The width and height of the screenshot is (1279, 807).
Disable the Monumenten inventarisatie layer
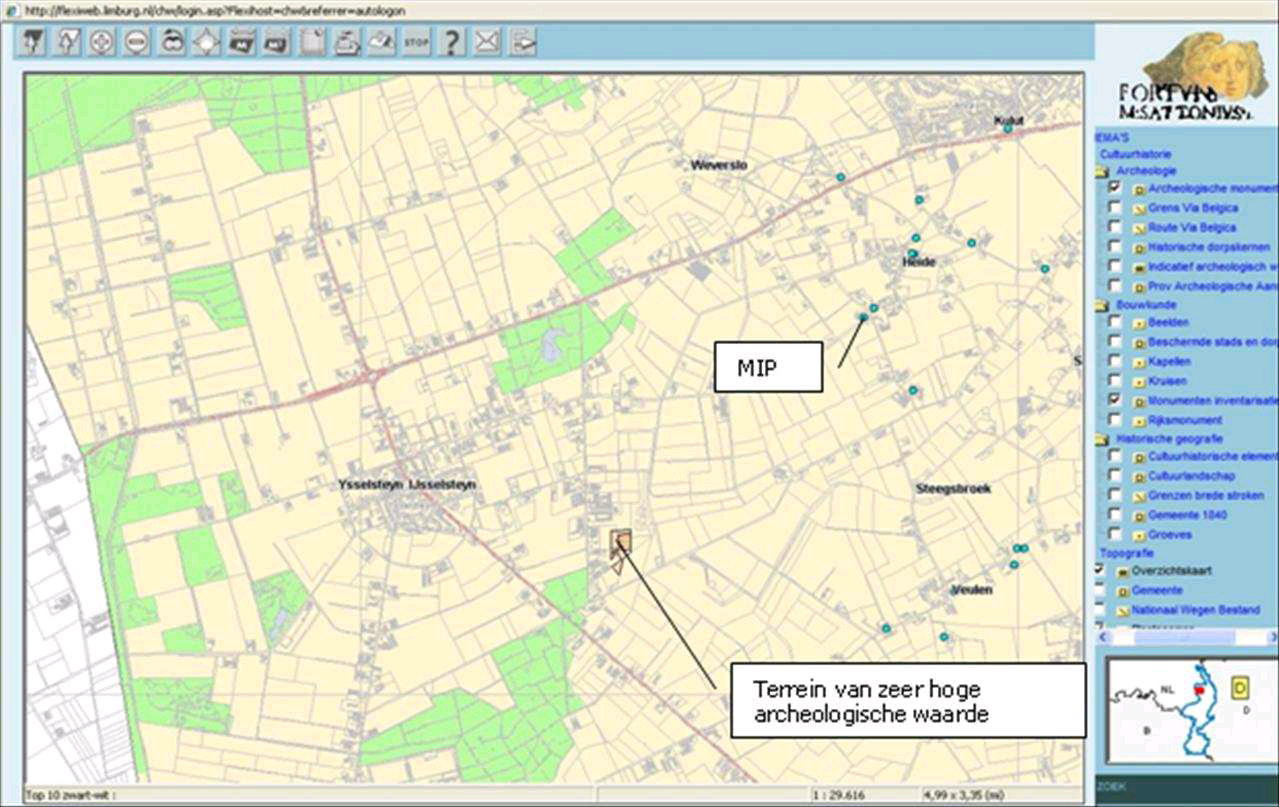click(x=1114, y=397)
